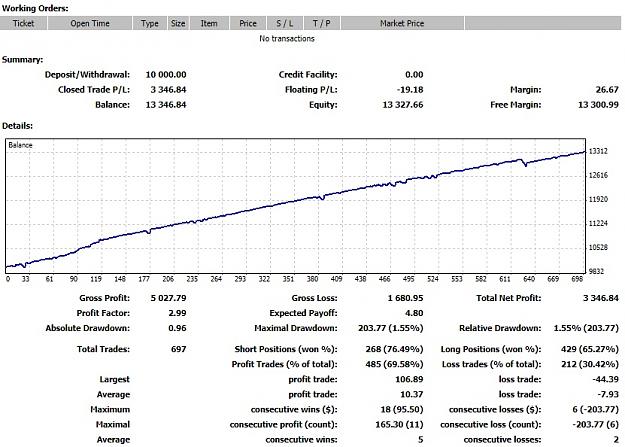Click the 13312 axis label on chart
Viewport: 625px width, 447px height.
click(x=598, y=151)
